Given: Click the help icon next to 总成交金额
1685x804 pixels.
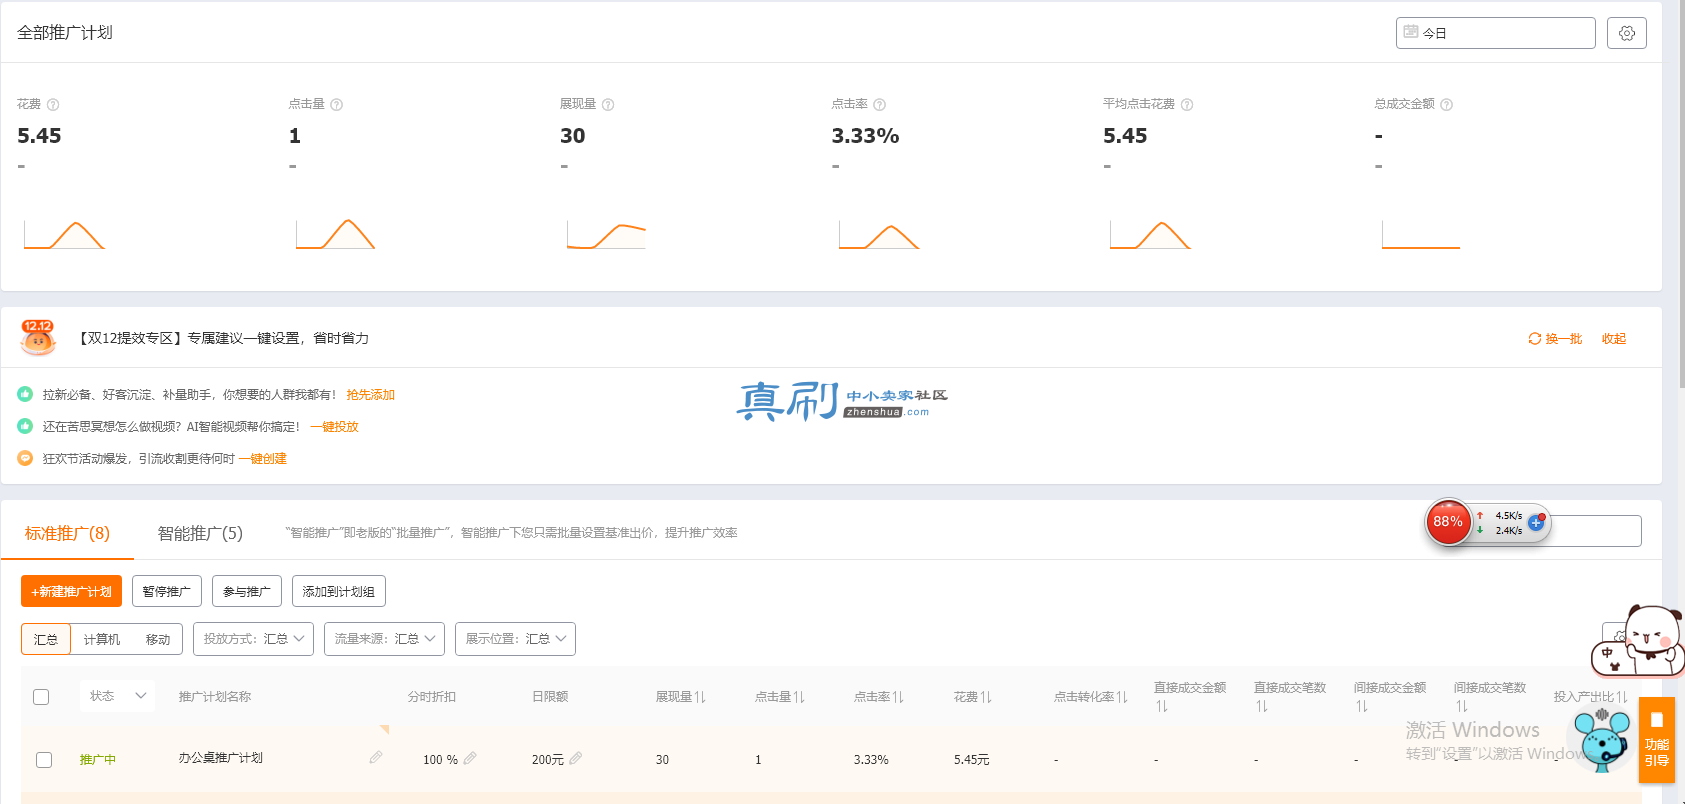Looking at the screenshot, I should click(1447, 105).
